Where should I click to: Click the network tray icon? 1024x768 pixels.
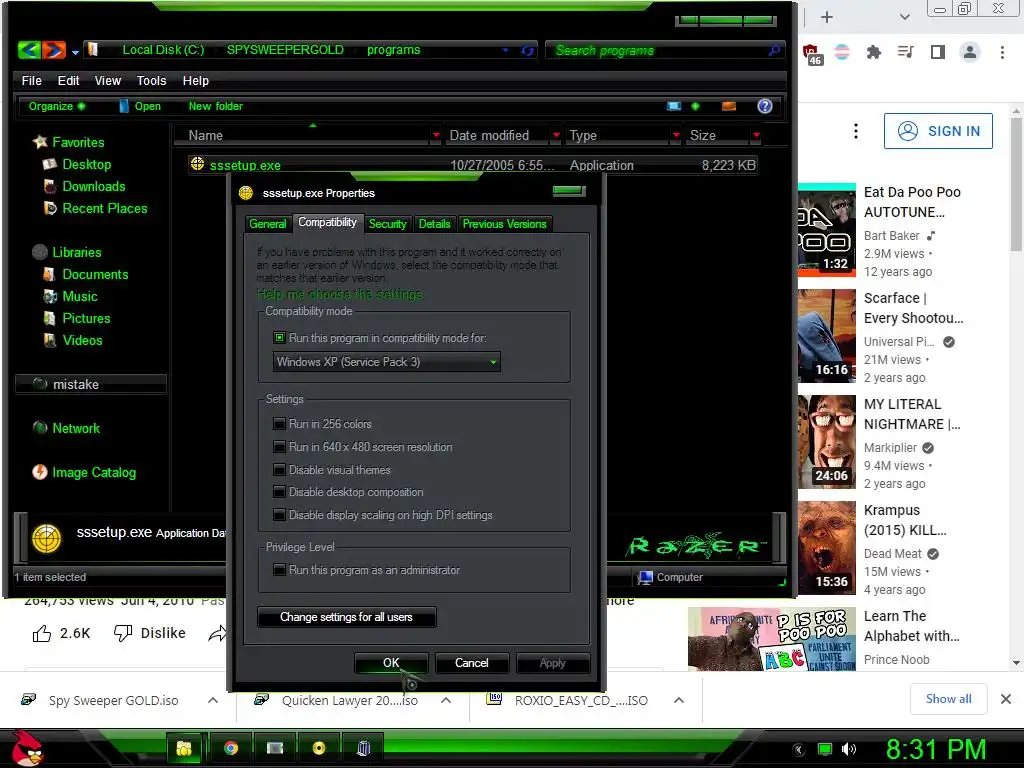click(825, 749)
